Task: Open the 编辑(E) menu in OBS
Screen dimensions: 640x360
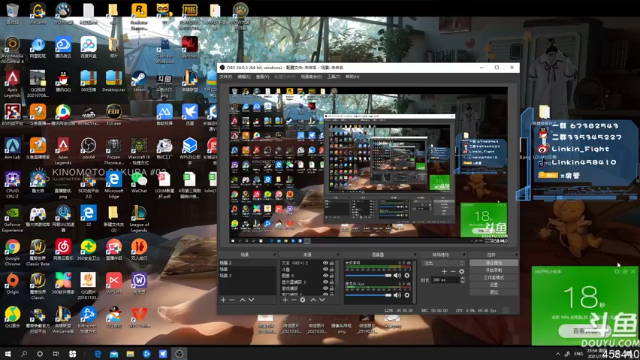Action: pyautogui.click(x=244, y=77)
